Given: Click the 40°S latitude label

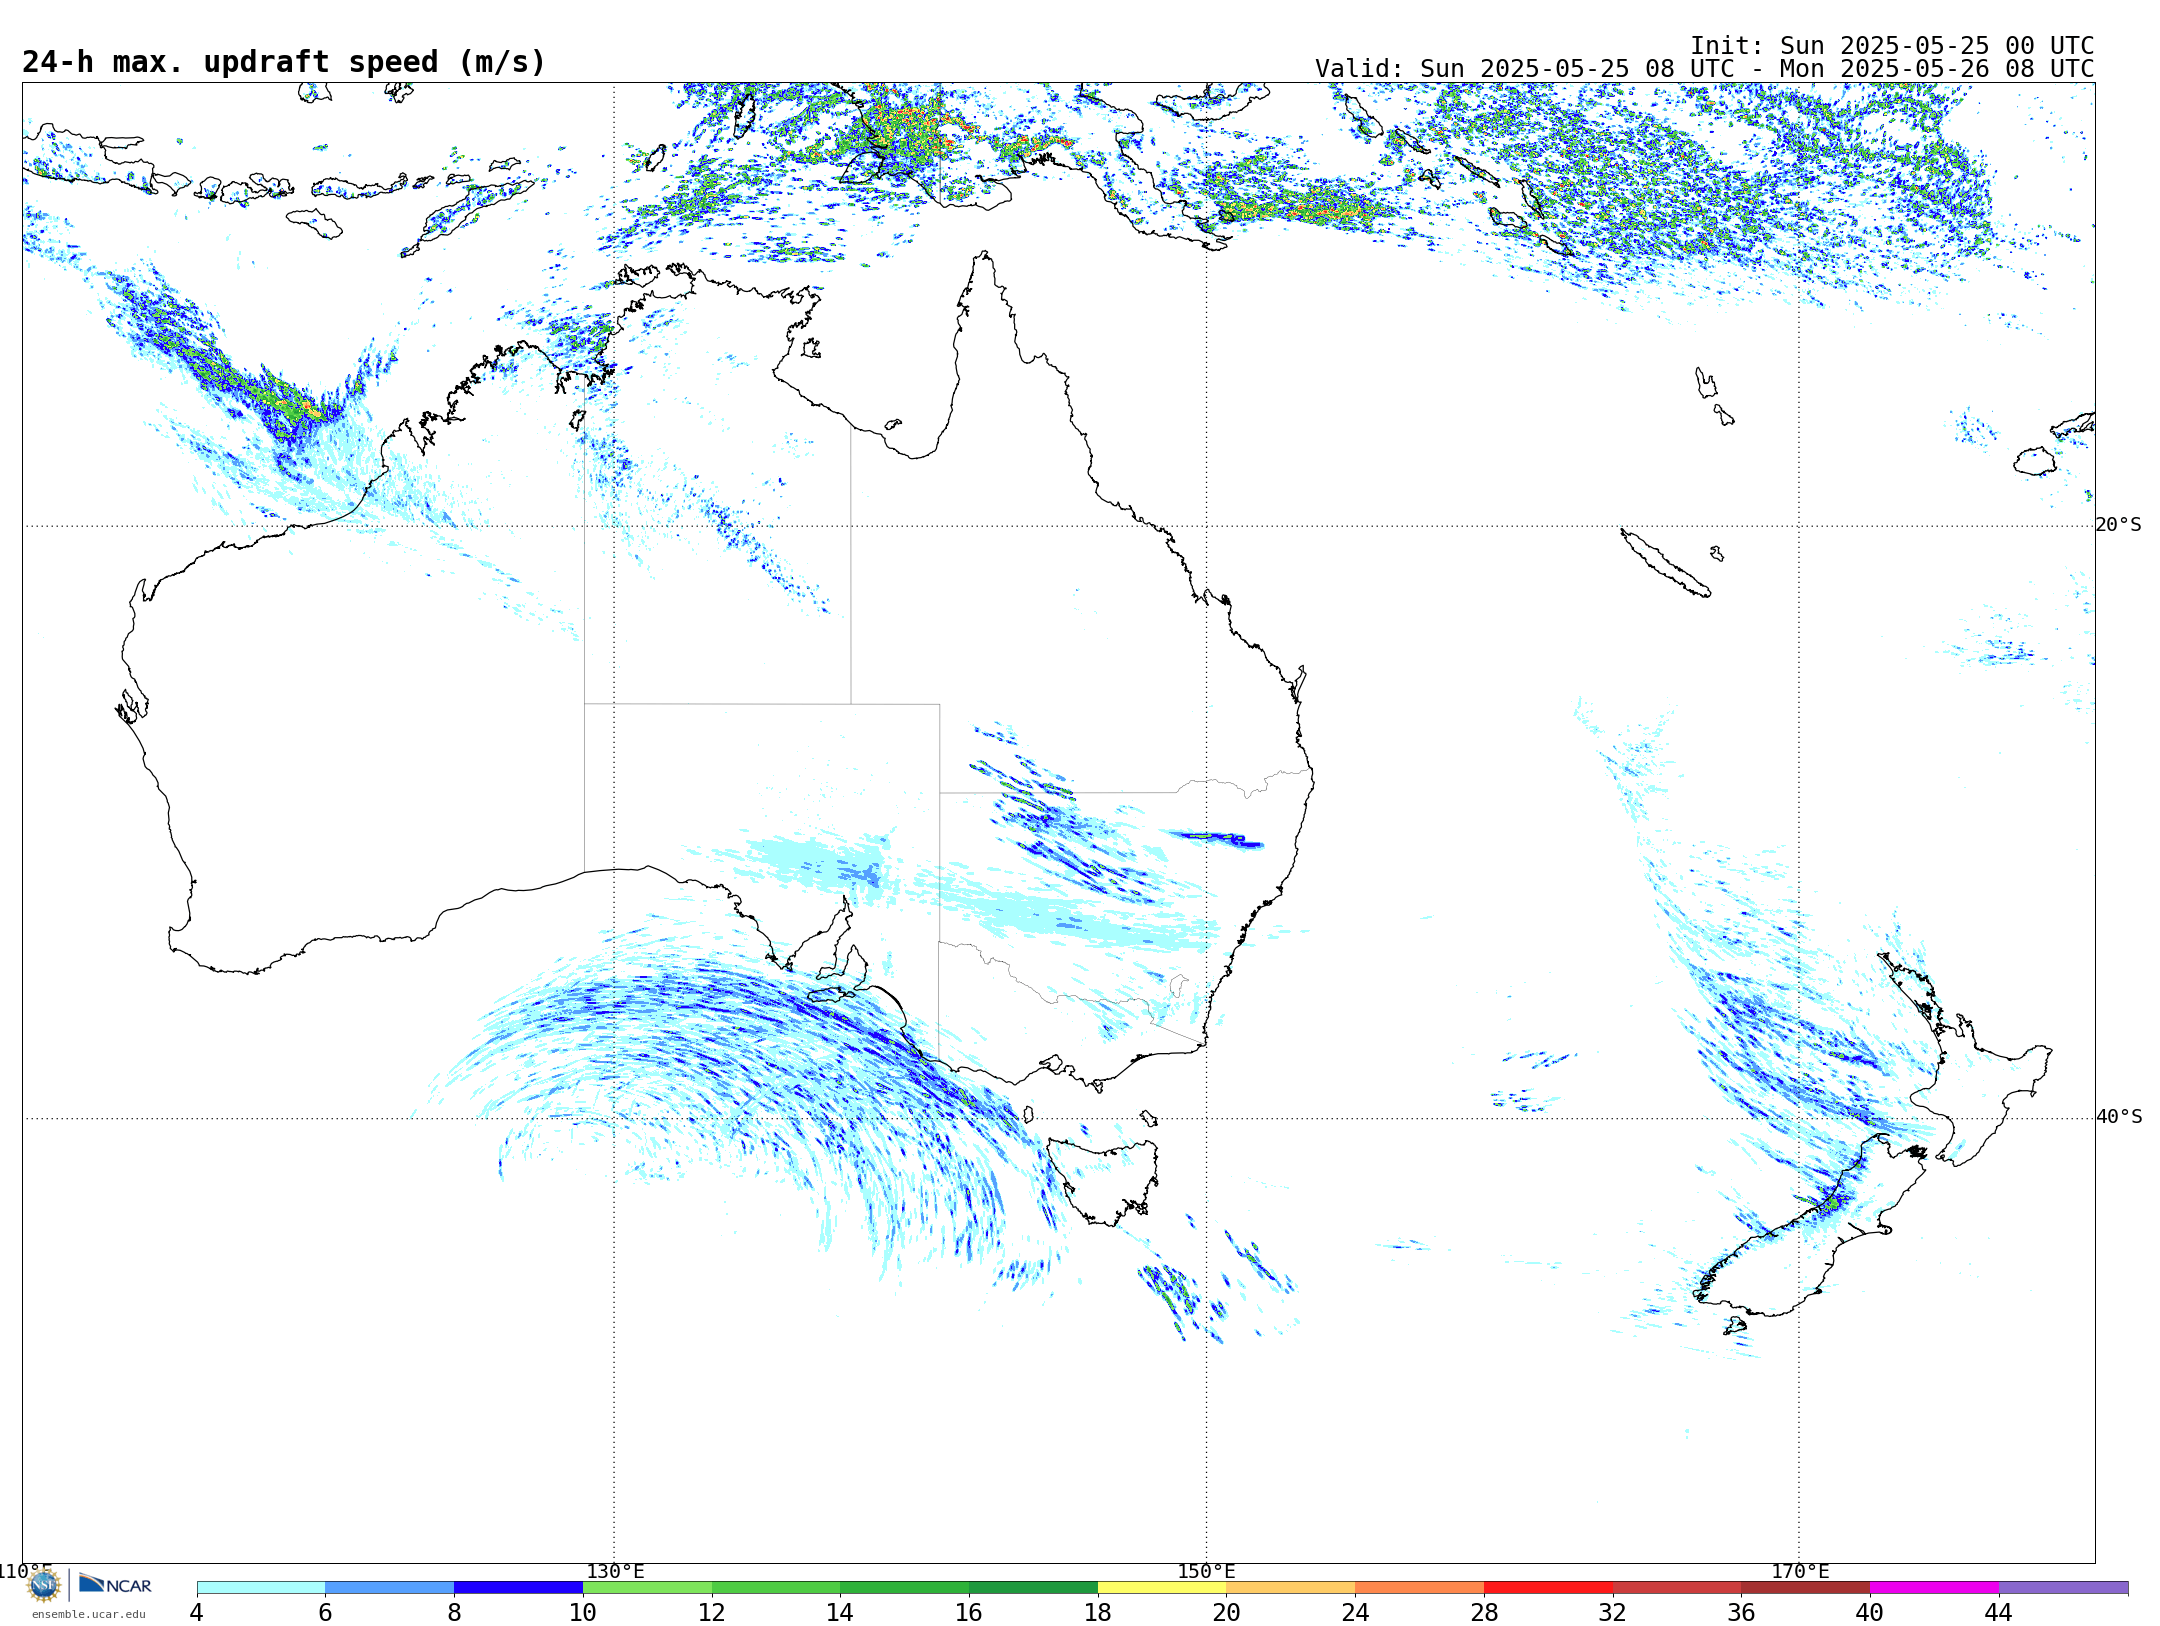Looking at the screenshot, I should 2119,1117.
